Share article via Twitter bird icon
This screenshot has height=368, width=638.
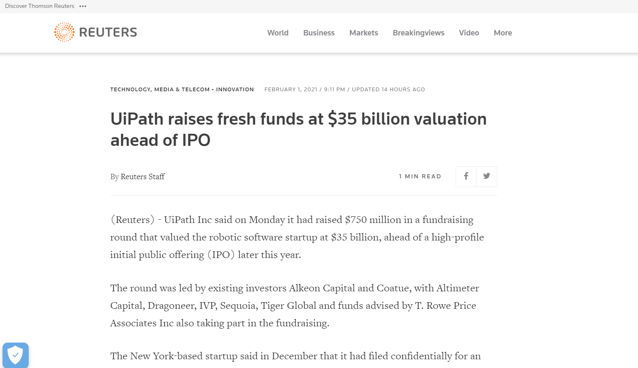[x=487, y=176]
